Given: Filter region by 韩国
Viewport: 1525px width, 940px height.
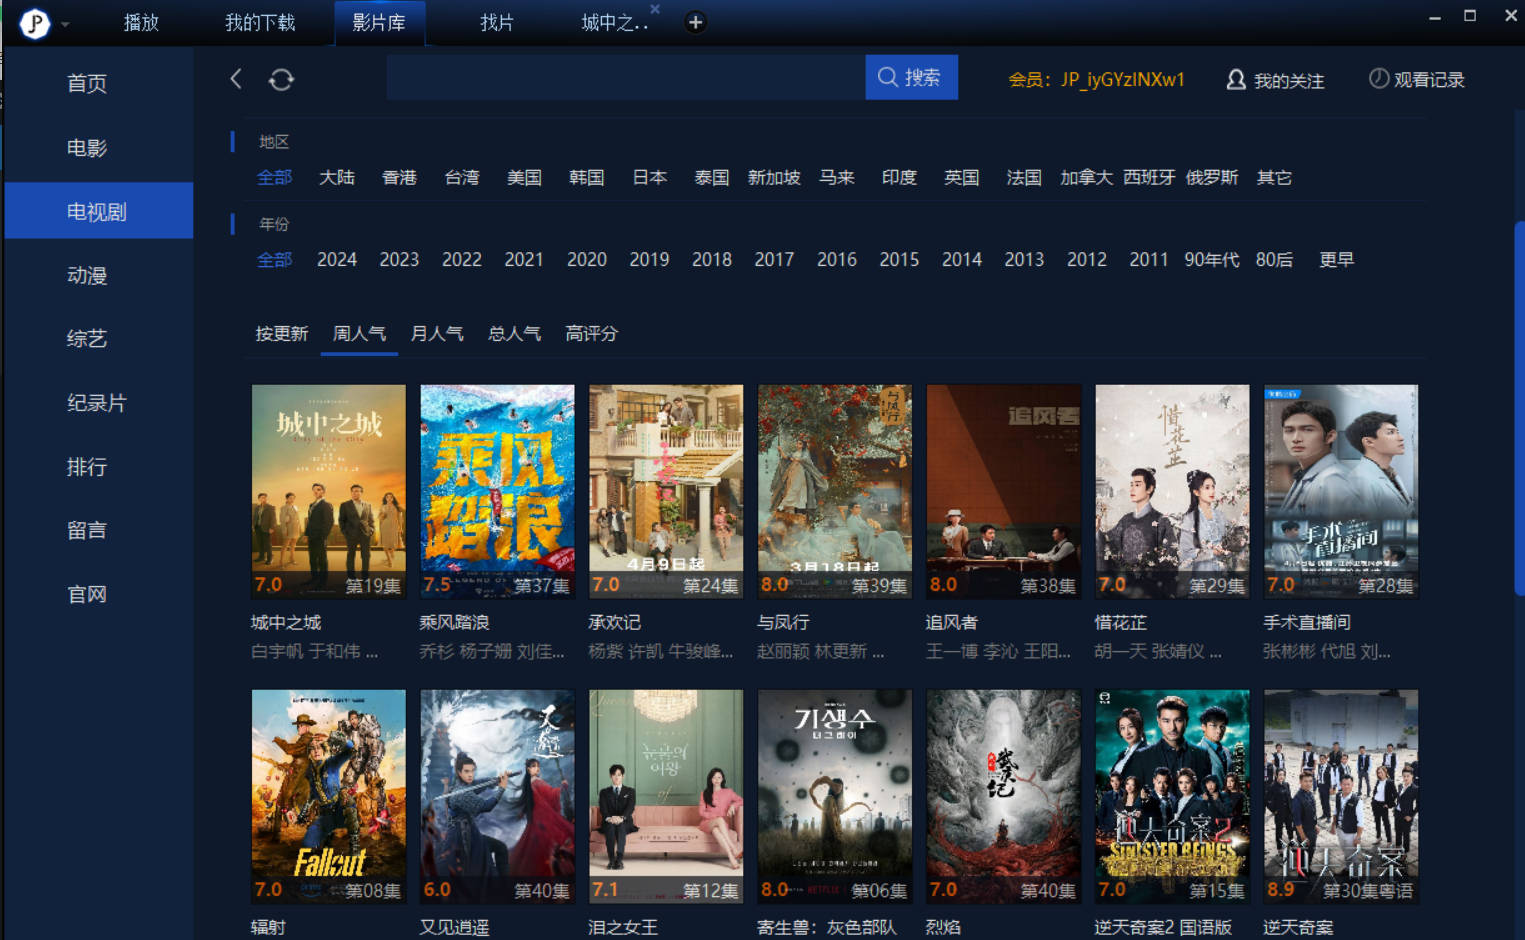Looking at the screenshot, I should 587,177.
